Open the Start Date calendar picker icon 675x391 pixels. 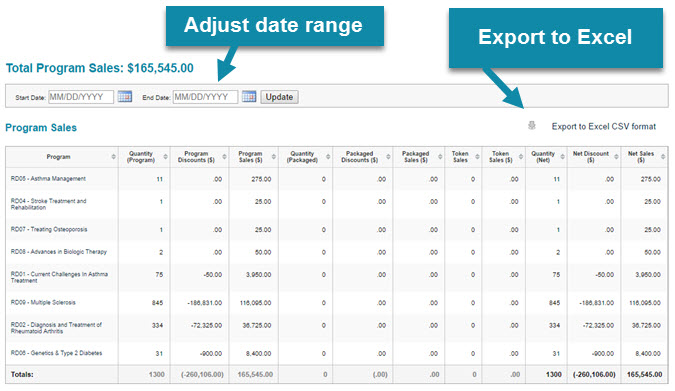[125, 96]
